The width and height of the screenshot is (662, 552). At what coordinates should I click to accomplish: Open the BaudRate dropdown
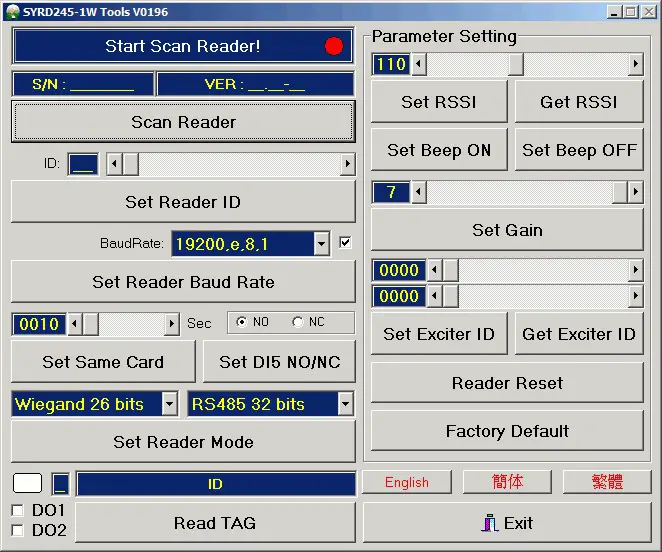321,244
